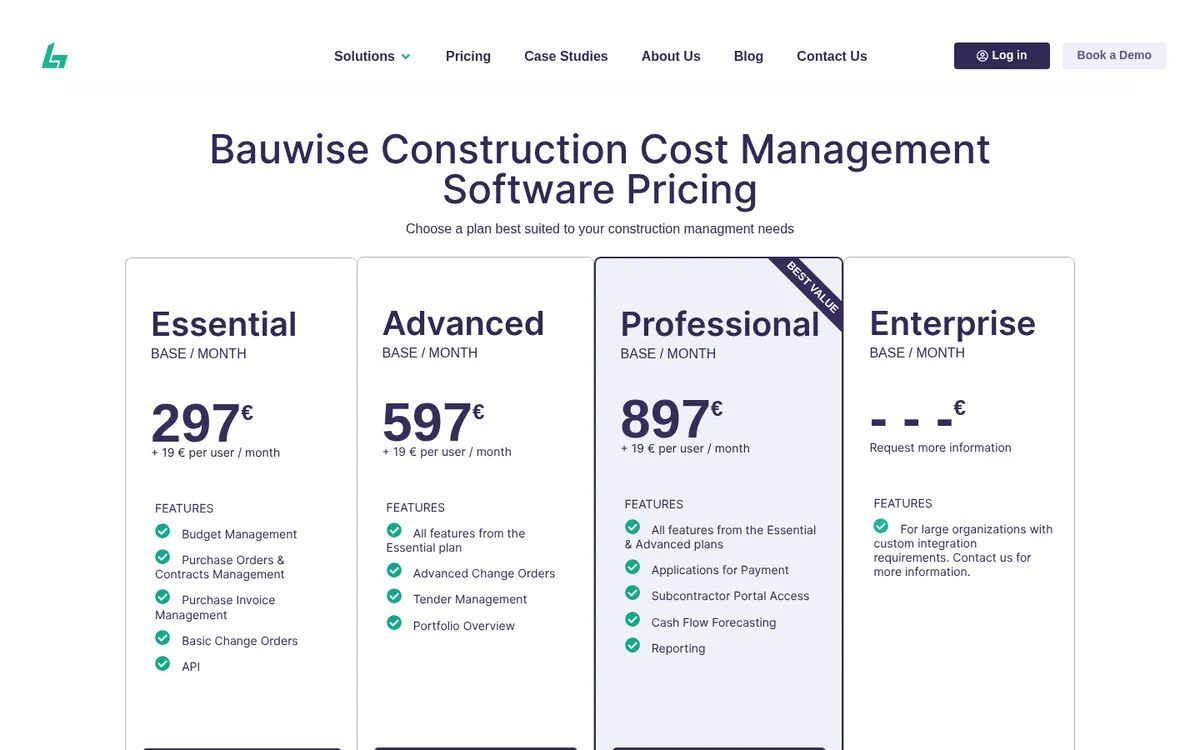This screenshot has height=750, width=1200.
Task: Click 'Choose a plan best suited' subtitle
Action: coord(600,229)
